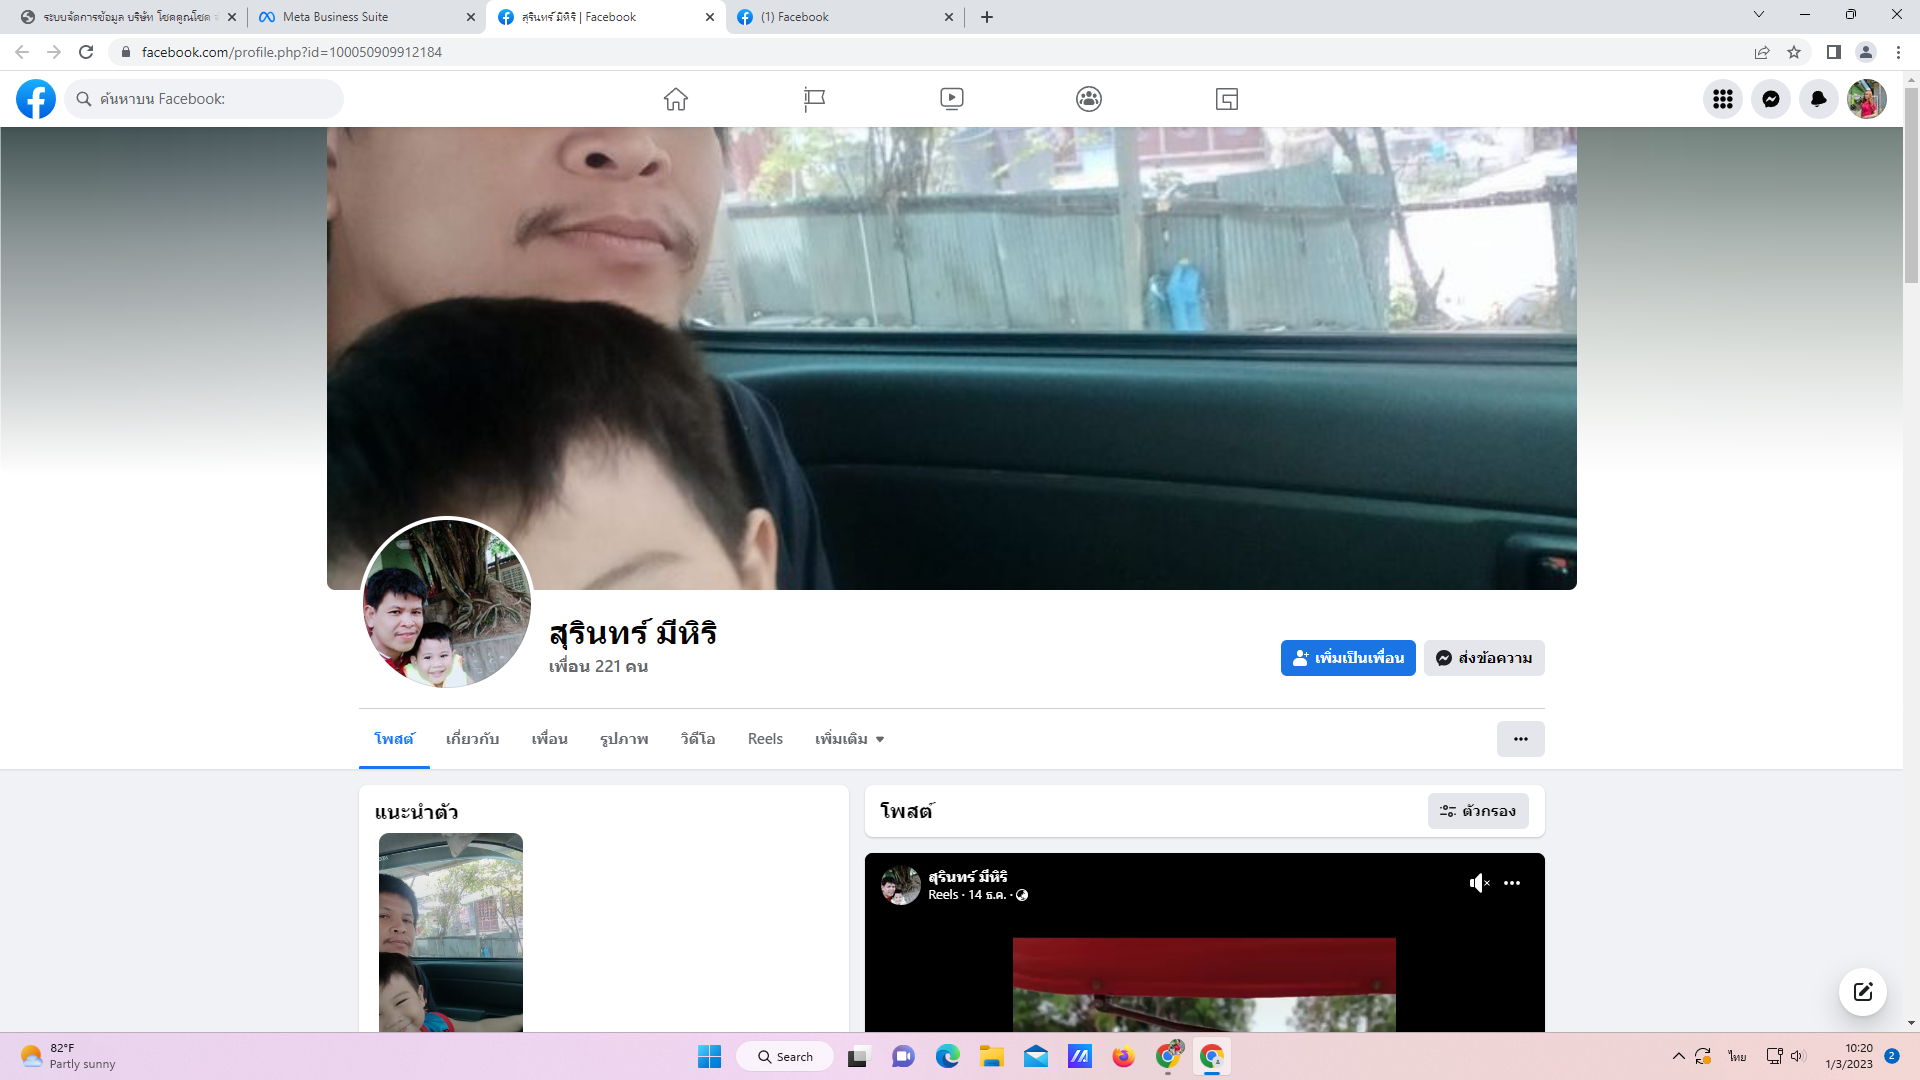The height and width of the screenshot is (1080, 1920).
Task: Open the profile three-dots options menu
Action: (1520, 739)
